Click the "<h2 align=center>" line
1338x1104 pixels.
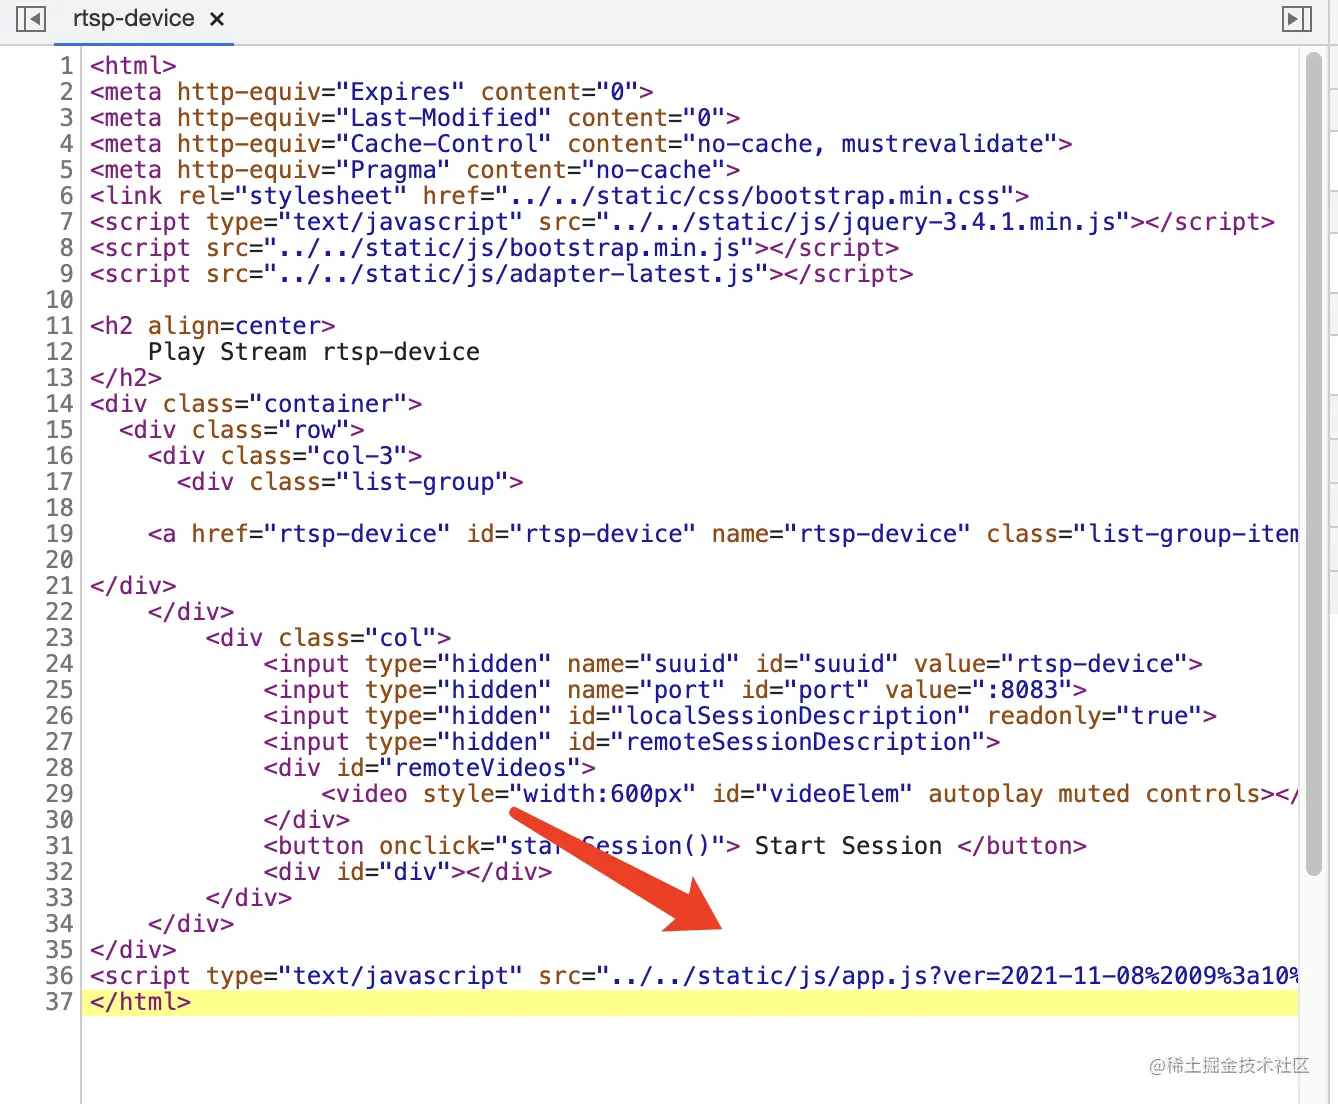[x=212, y=326]
